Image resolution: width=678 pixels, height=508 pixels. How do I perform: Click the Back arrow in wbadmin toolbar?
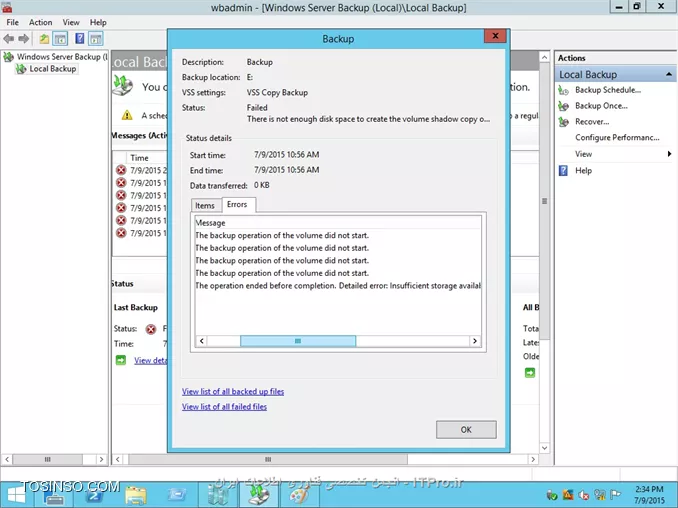[x=8, y=39]
